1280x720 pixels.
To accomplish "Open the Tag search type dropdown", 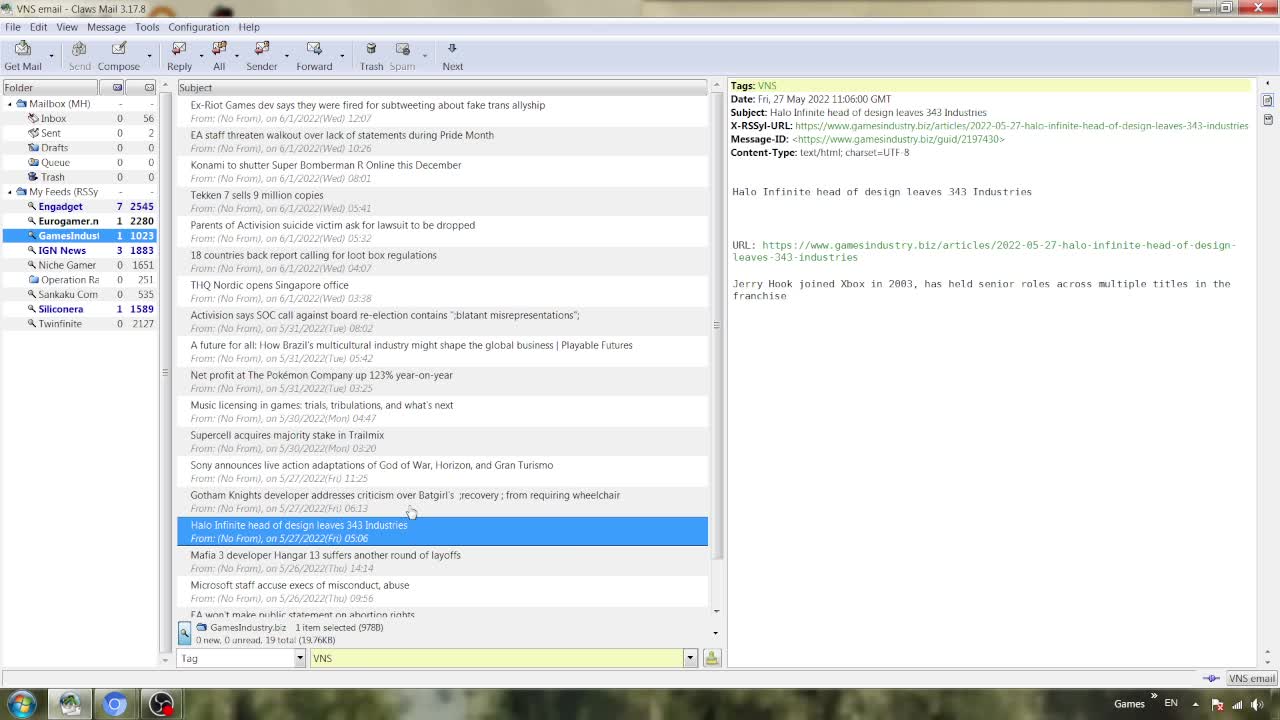I will 299,658.
